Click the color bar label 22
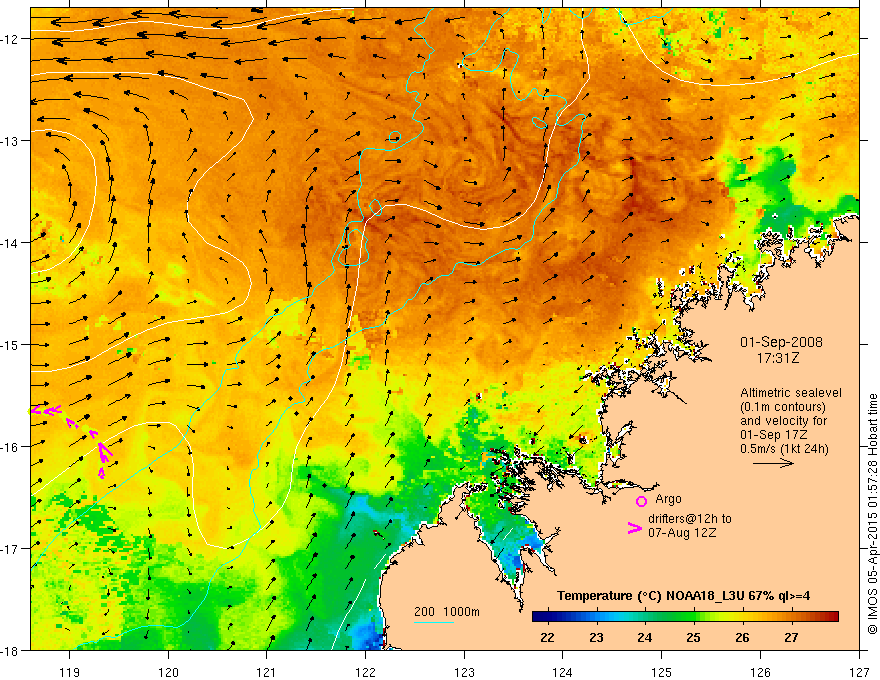The image size is (880, 680). tap(547, 637)
